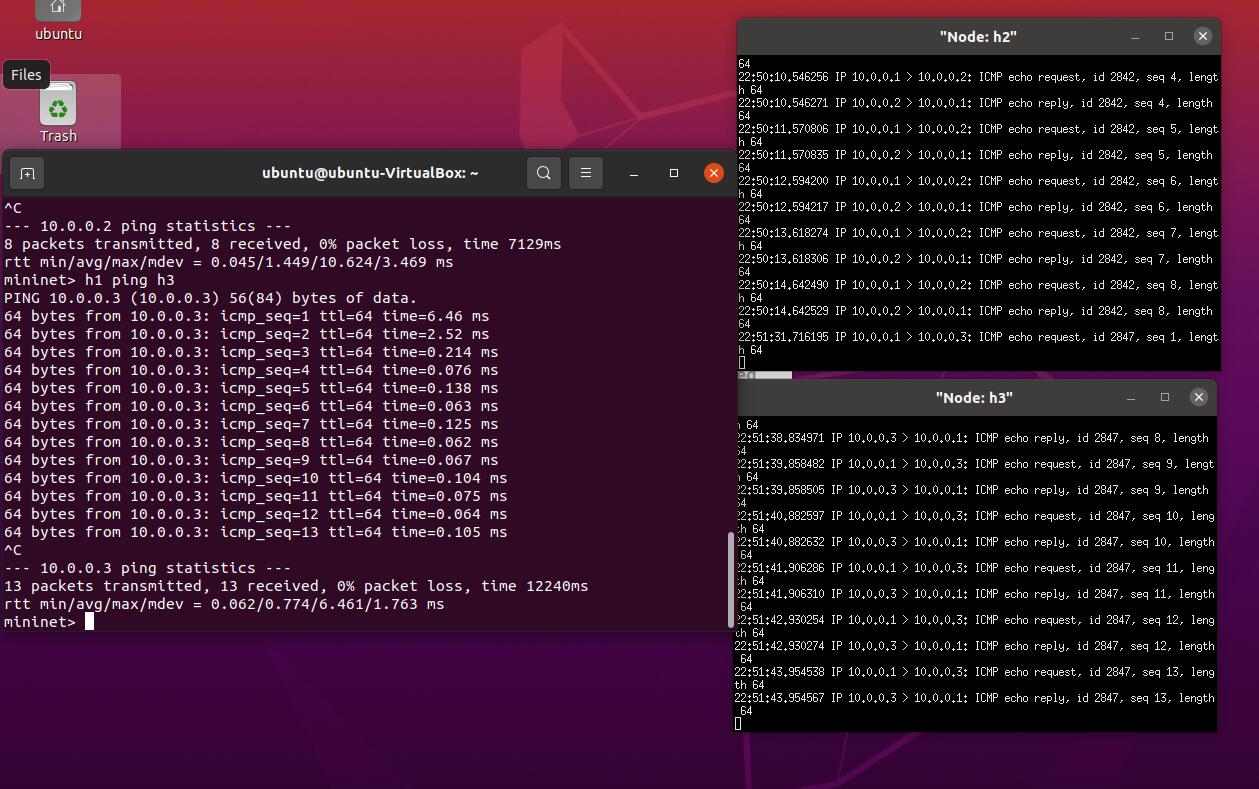This screenshot has width=1259, height=789.
Task: Click the final mininet> prompt line
Action: [x=49, y=622]
